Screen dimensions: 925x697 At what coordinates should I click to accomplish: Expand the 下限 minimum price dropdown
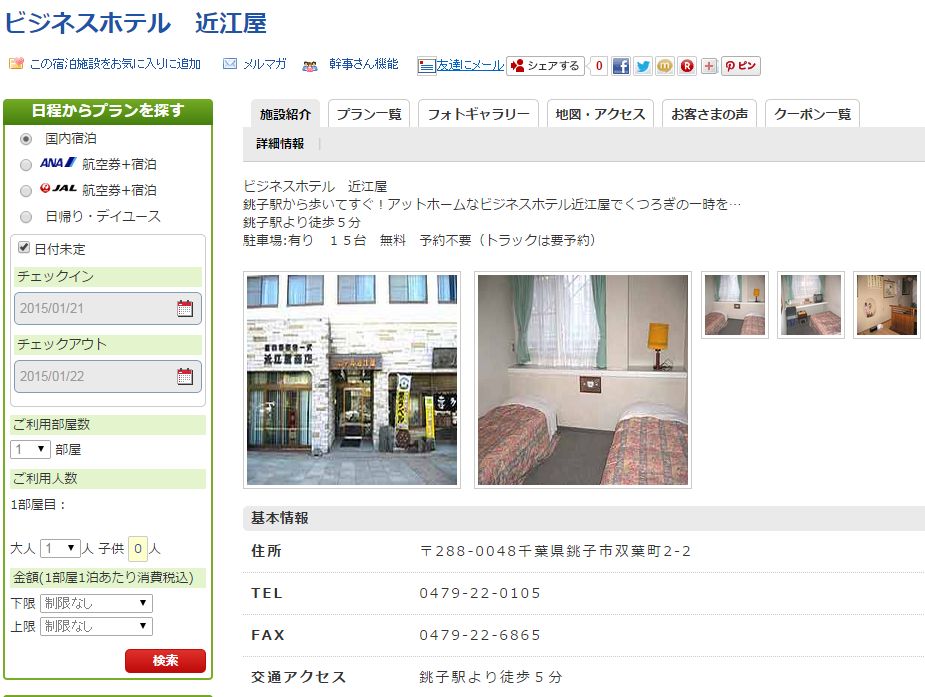tap(96, 603)
